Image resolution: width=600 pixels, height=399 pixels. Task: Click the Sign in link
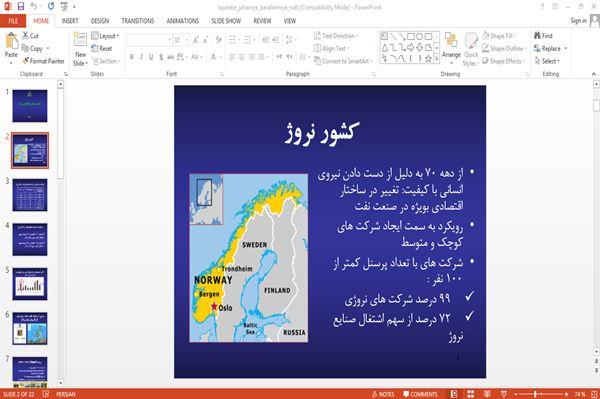click(578, 21)
